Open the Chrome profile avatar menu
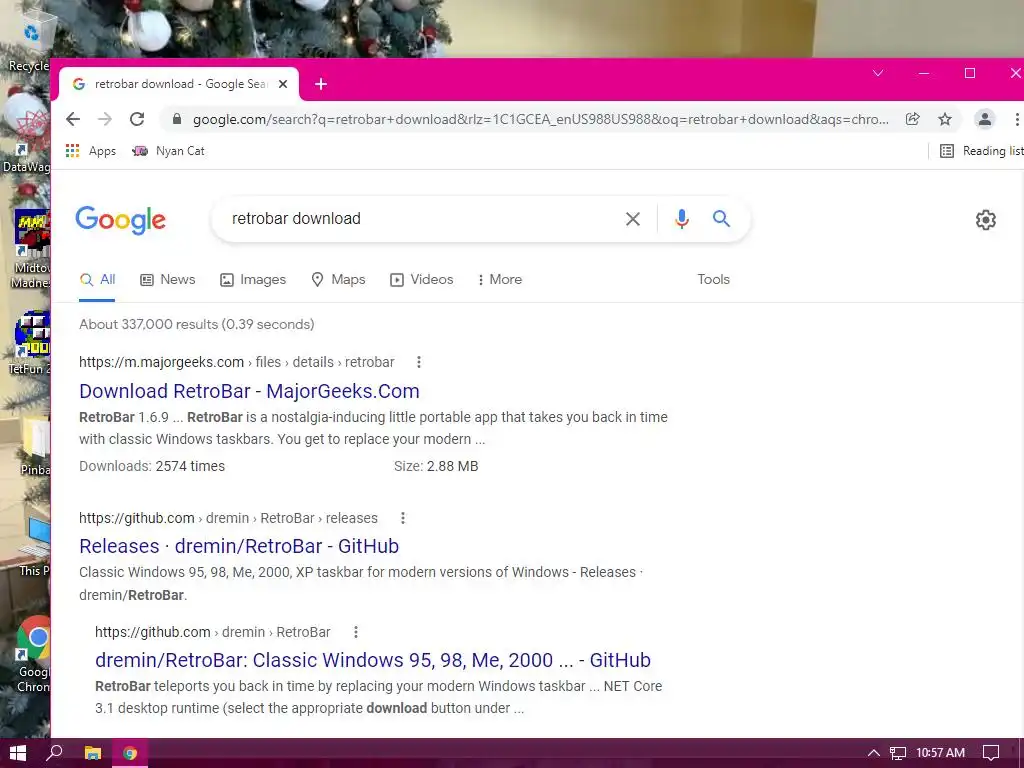 (x=984, y=119)
